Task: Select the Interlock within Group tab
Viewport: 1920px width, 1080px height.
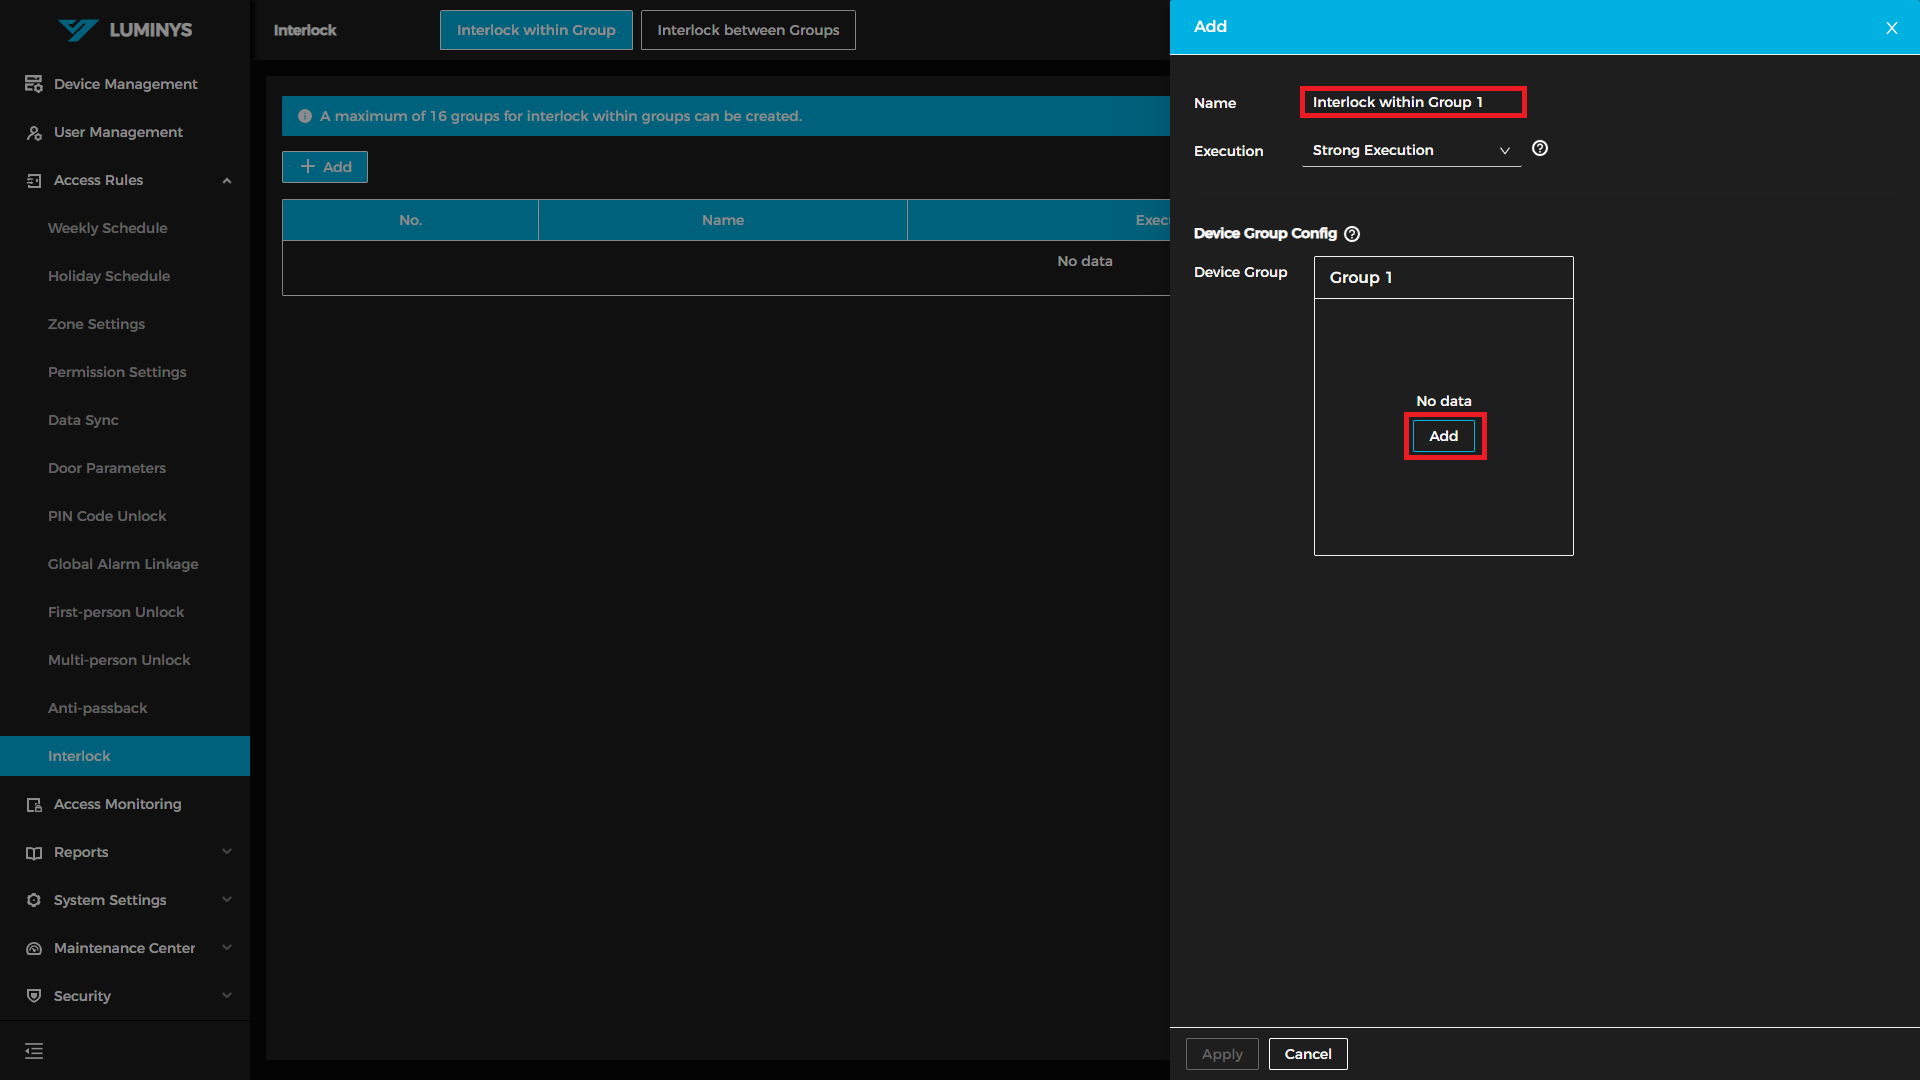Action: click(536, 30)
